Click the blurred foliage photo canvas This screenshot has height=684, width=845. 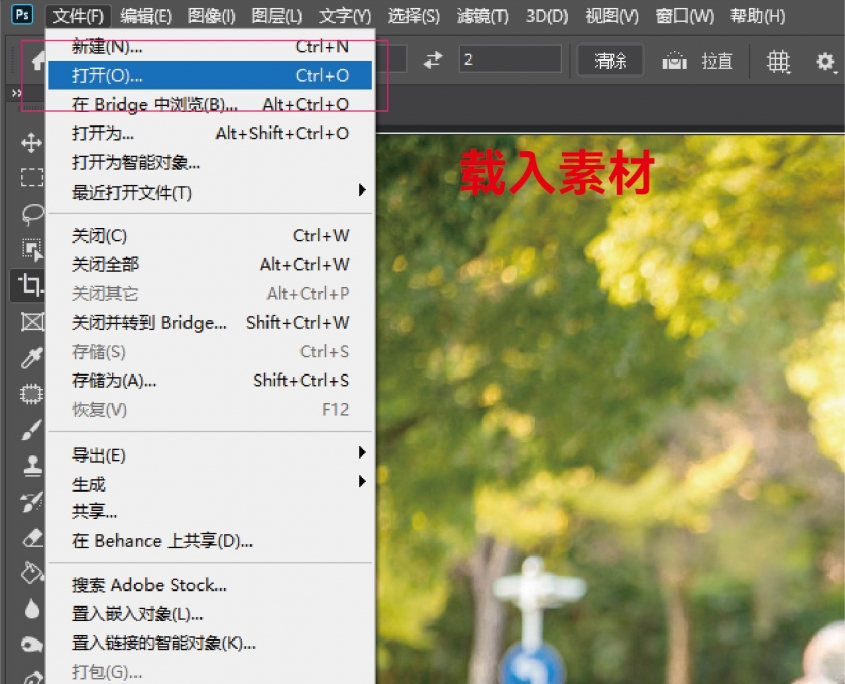610,409
